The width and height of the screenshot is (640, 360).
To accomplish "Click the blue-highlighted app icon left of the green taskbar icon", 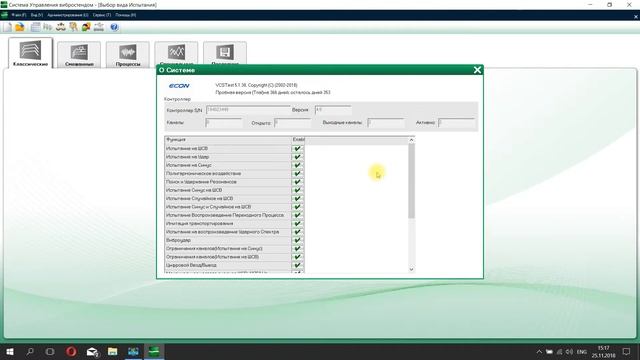I will tap(133, 351).
